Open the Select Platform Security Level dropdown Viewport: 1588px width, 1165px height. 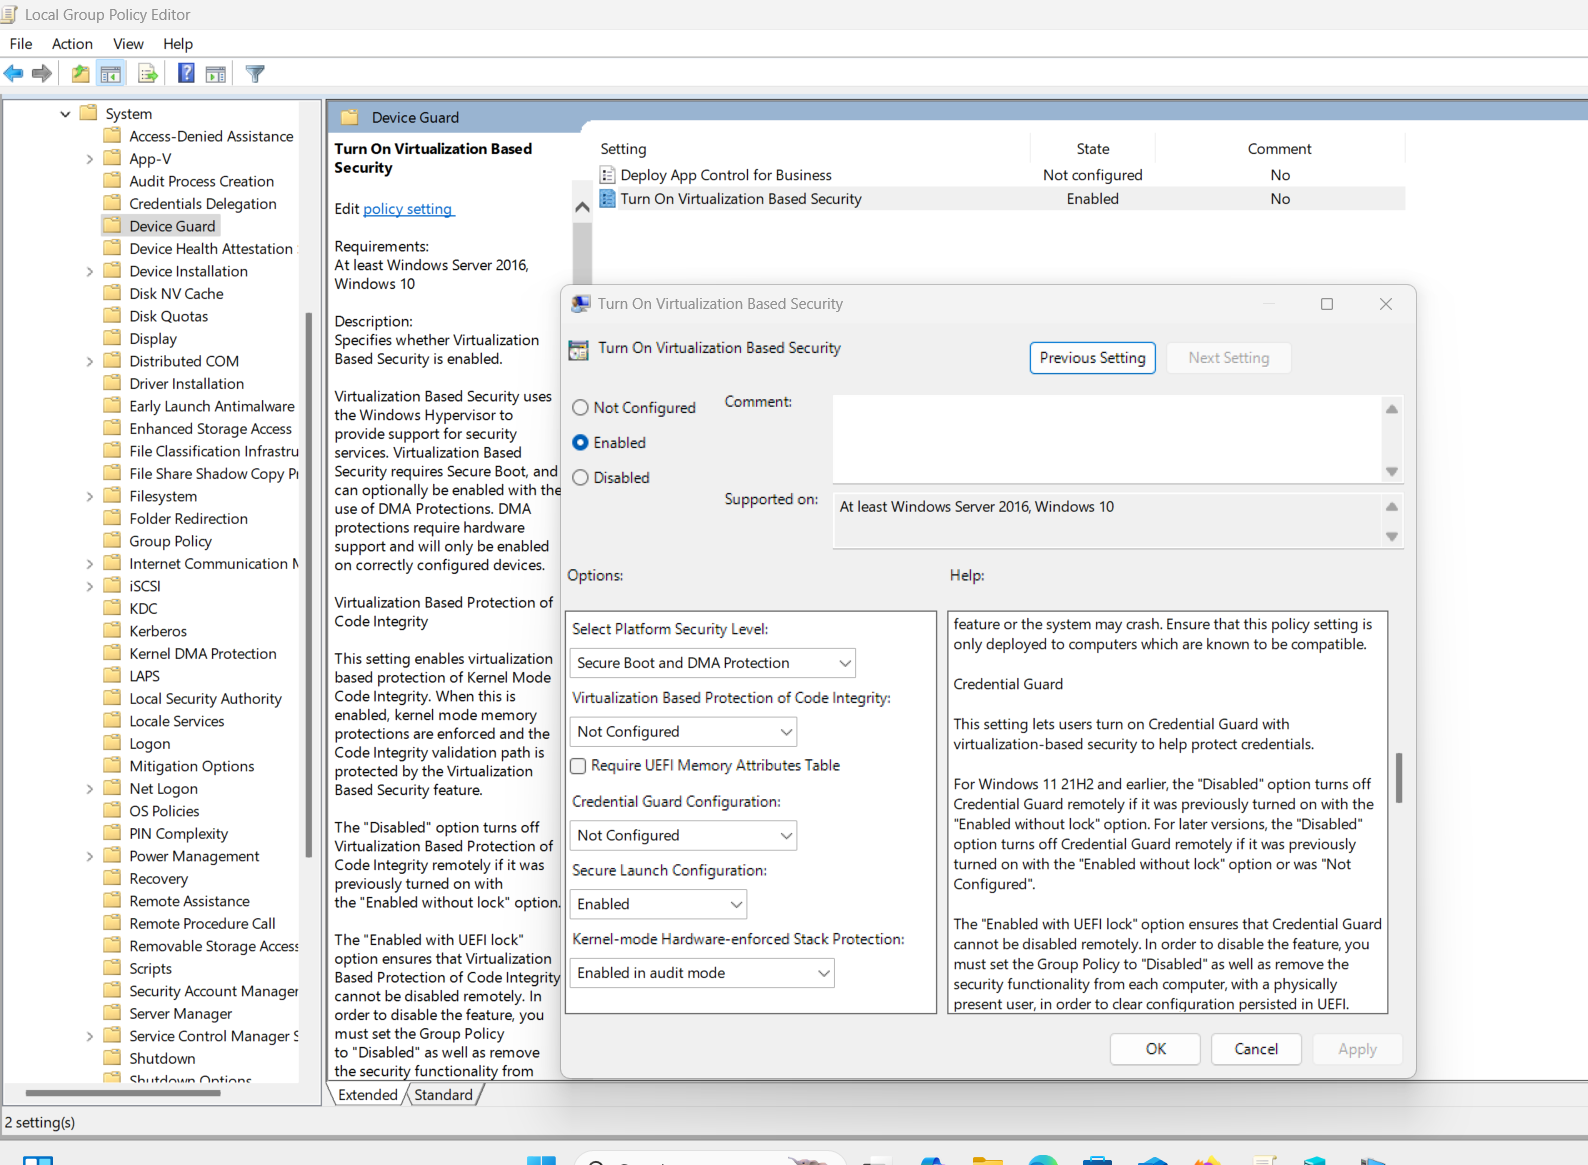click(x=713, y=663)
